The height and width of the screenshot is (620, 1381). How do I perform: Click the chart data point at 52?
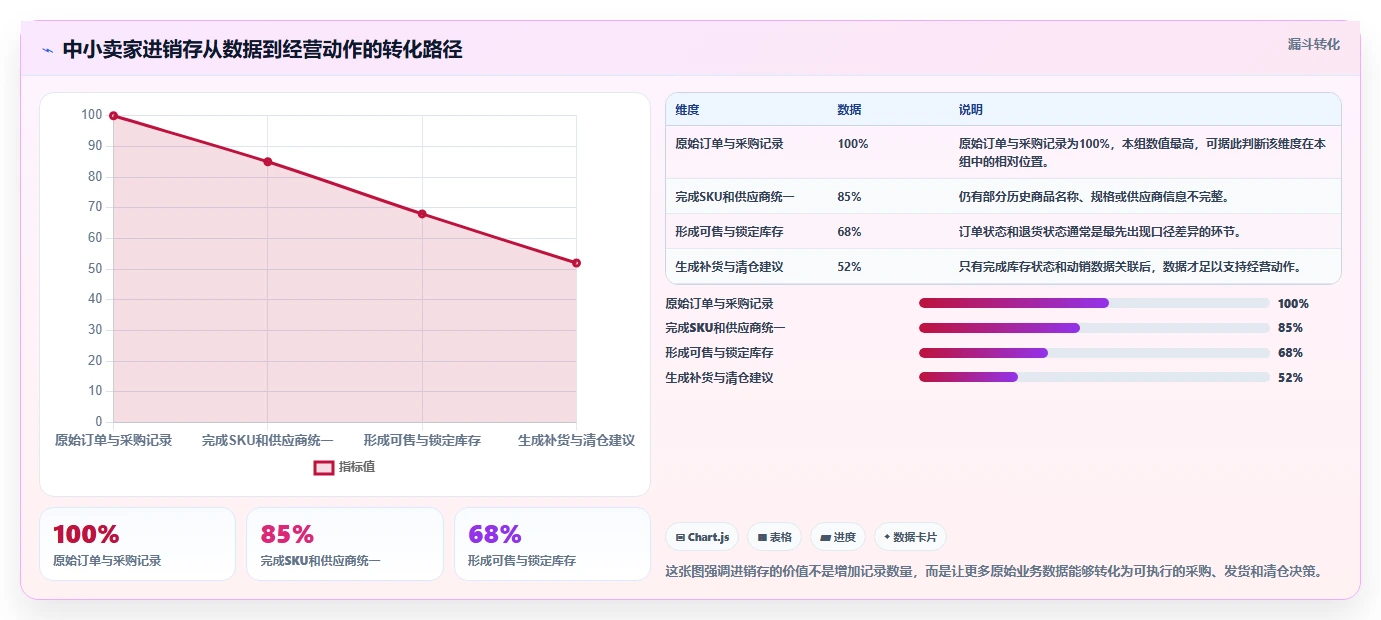(577, 263)
